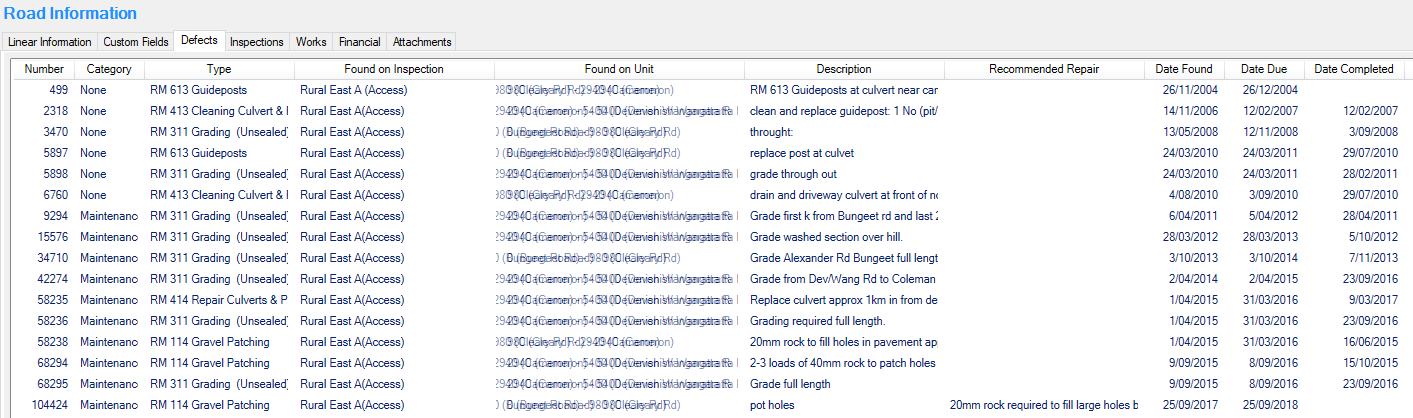1413x418 pixels.
Task: Open the Works tab
Action: 311,42
